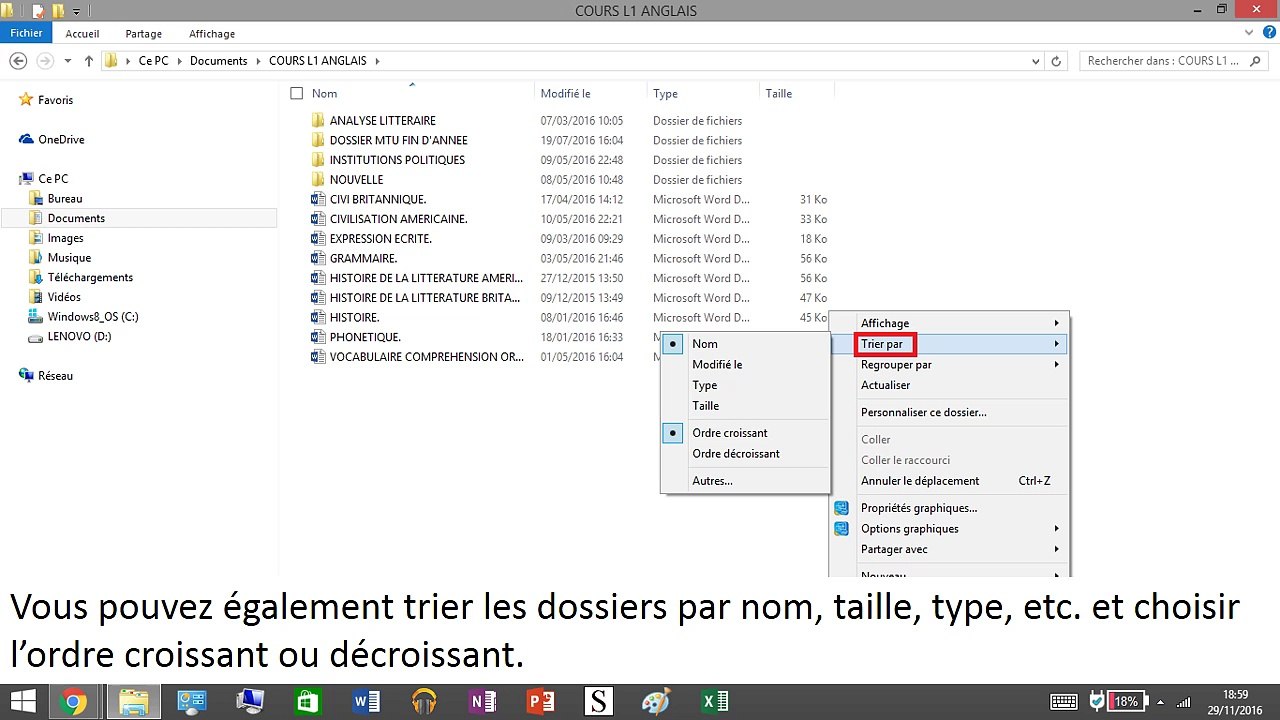Open Téléchargements in sidebar

point(90,277)
